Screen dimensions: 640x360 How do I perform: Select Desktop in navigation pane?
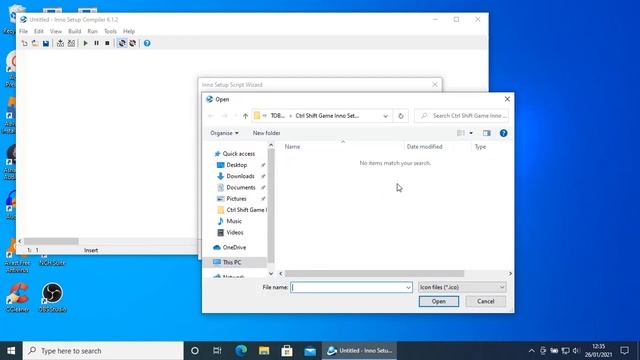(236, 165)
